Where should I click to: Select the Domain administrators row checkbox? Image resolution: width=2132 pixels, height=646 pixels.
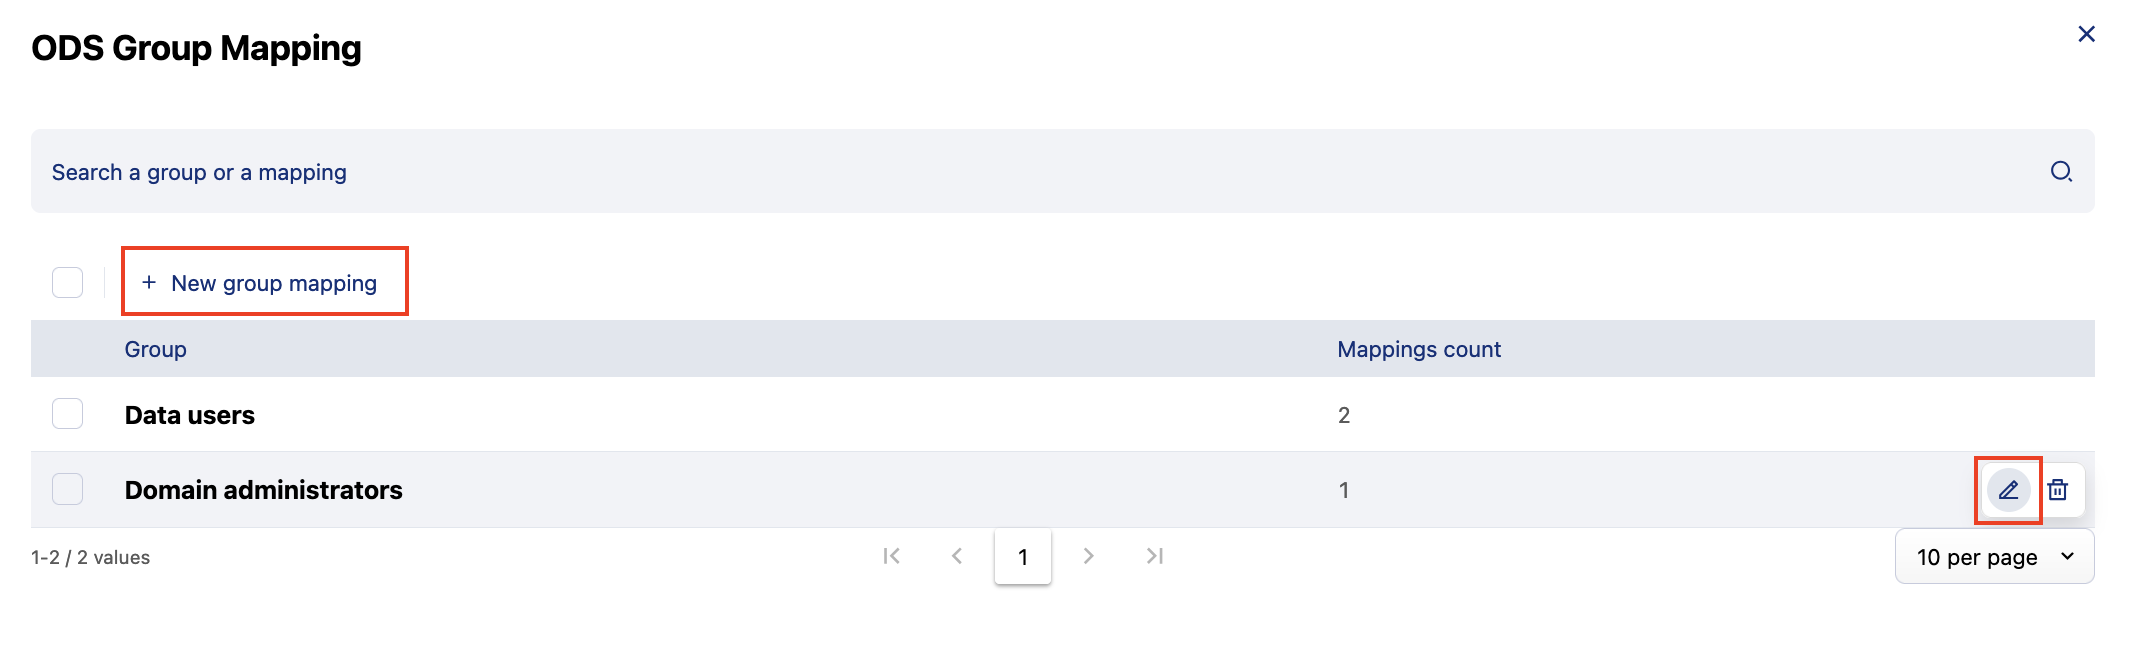tap(68, 489)
